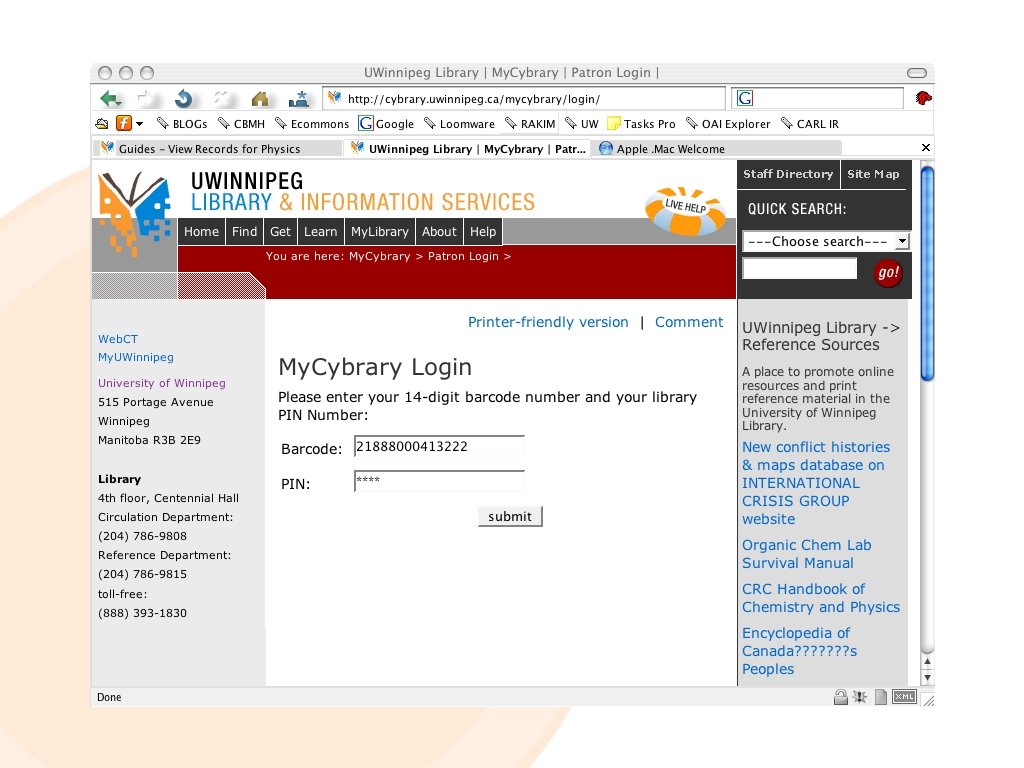Viewport: 1024px width, 768px height.
Task: Open the Live Help lifebuoy
Action: (685, 210)
